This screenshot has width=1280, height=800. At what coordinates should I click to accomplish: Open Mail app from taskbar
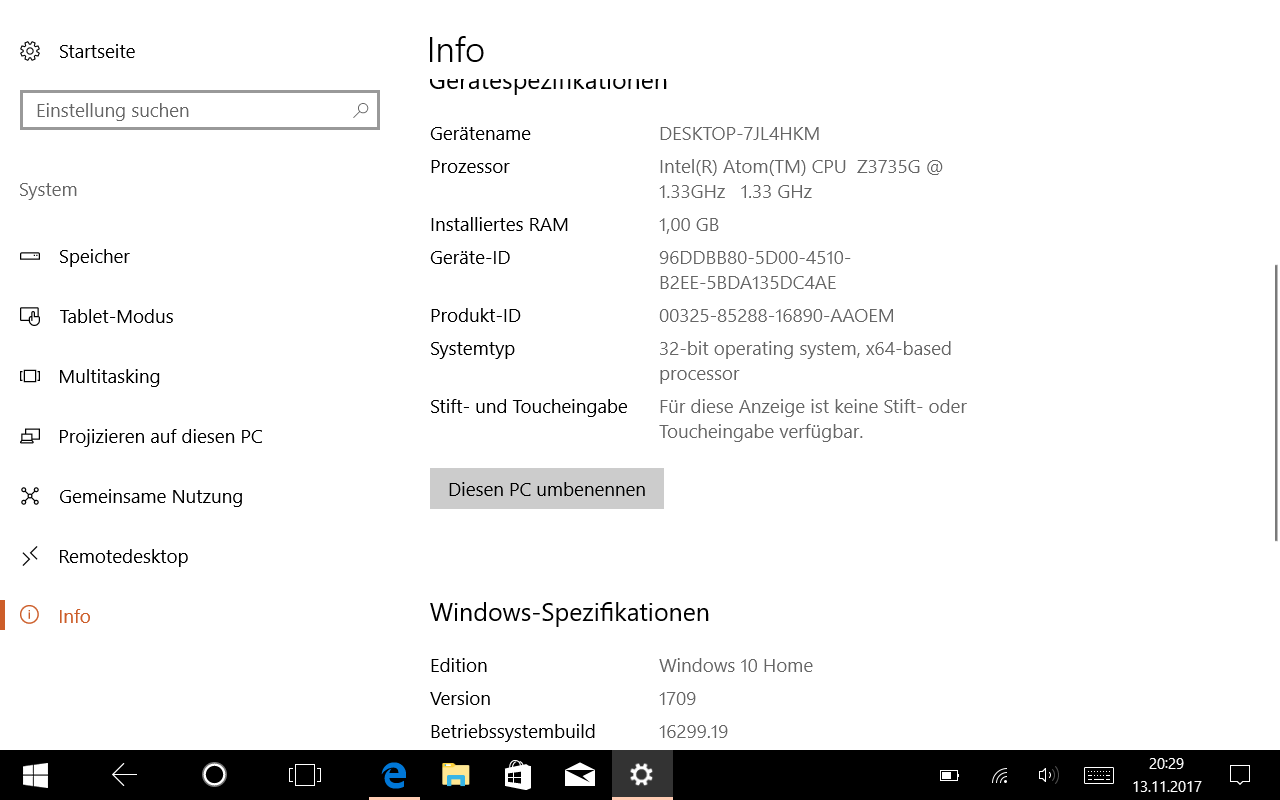[580, 775]
